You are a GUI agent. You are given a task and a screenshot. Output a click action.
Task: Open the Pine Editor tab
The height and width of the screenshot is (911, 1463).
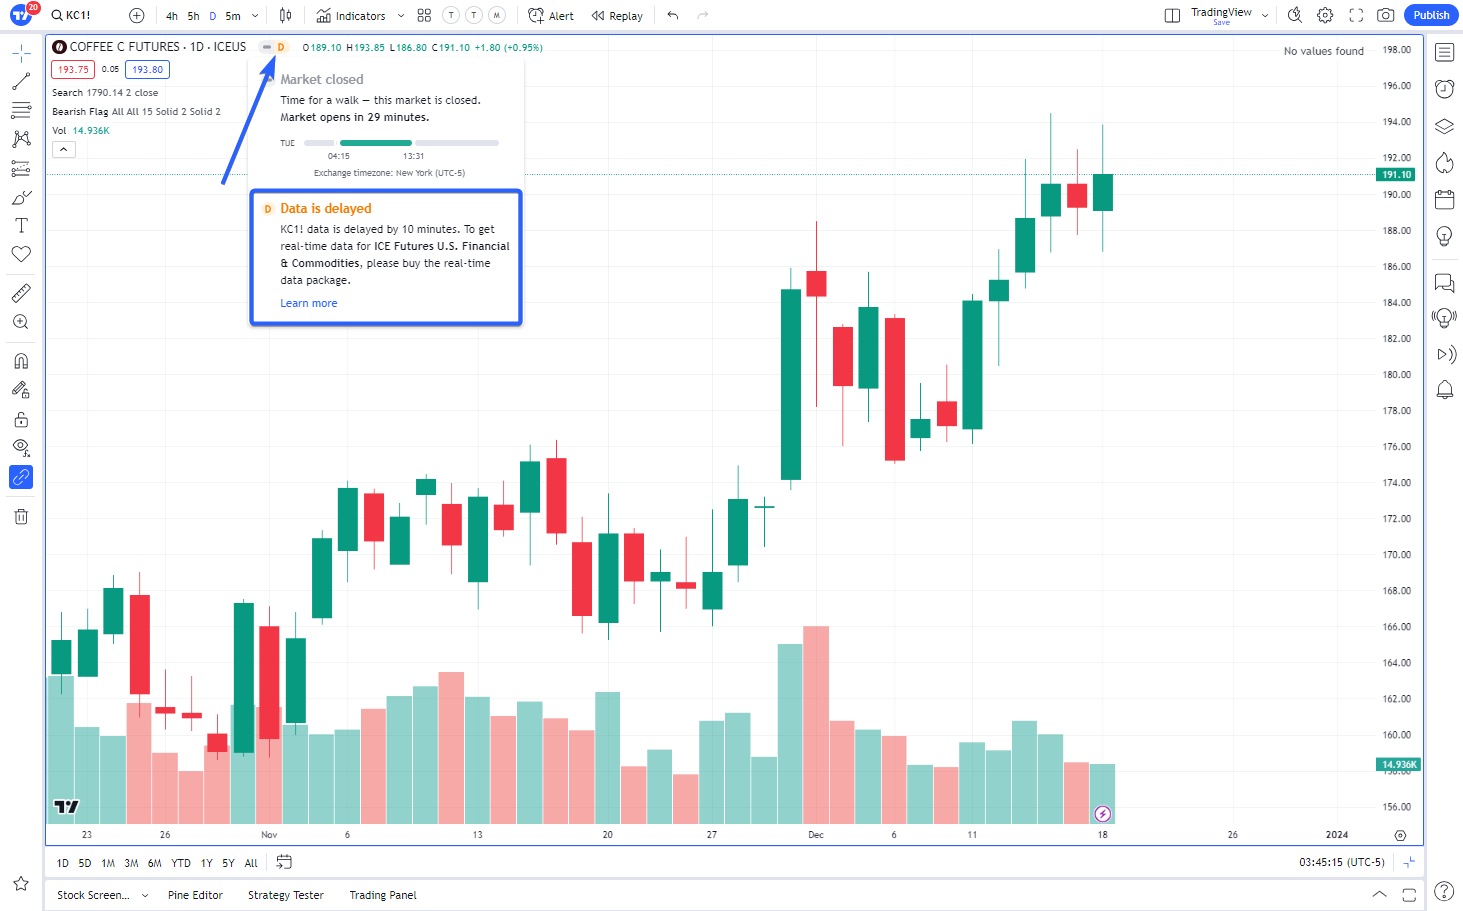tap(195, 895)
